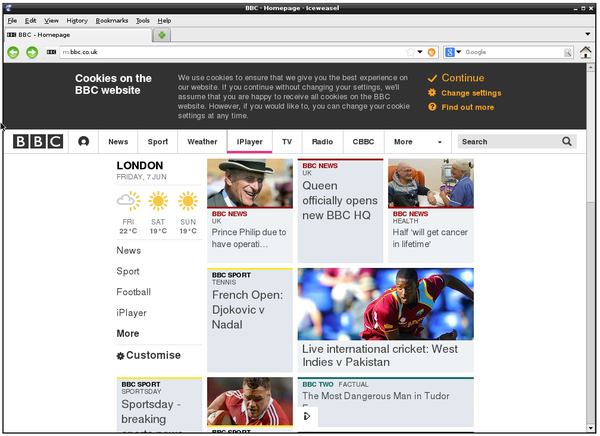Click the BBC logo on the page

click(x=38, y=141)
